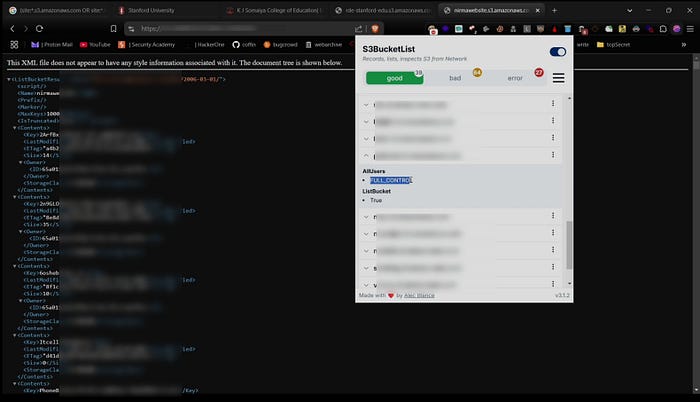The image size is (700, 402).
Task: Collapse the Contents node for key 1tce11
Action: pos(15,335)
